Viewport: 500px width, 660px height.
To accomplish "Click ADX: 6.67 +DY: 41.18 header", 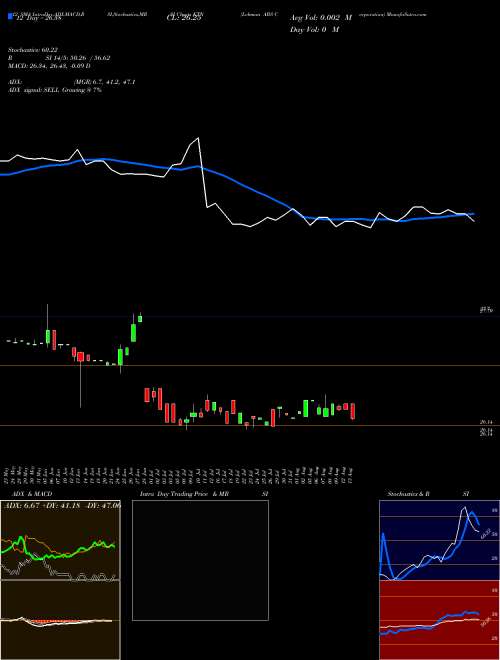I will [x=61, y=506].
